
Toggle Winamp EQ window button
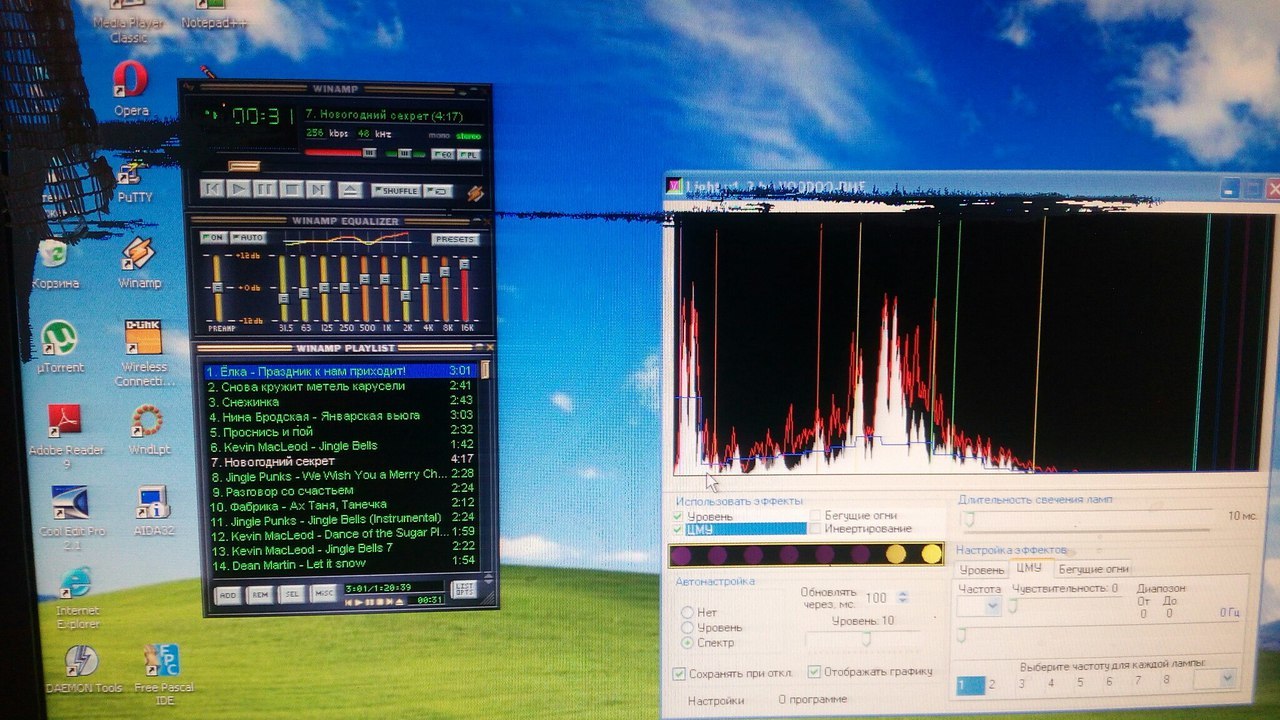[x=442, y=155]
